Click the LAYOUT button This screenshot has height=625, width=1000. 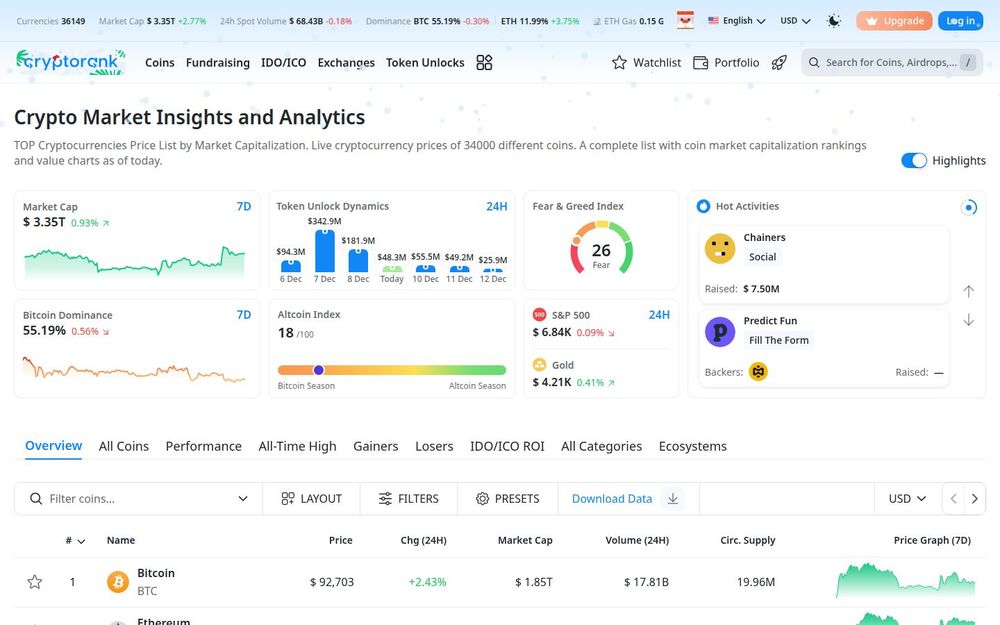coord(312,499)
